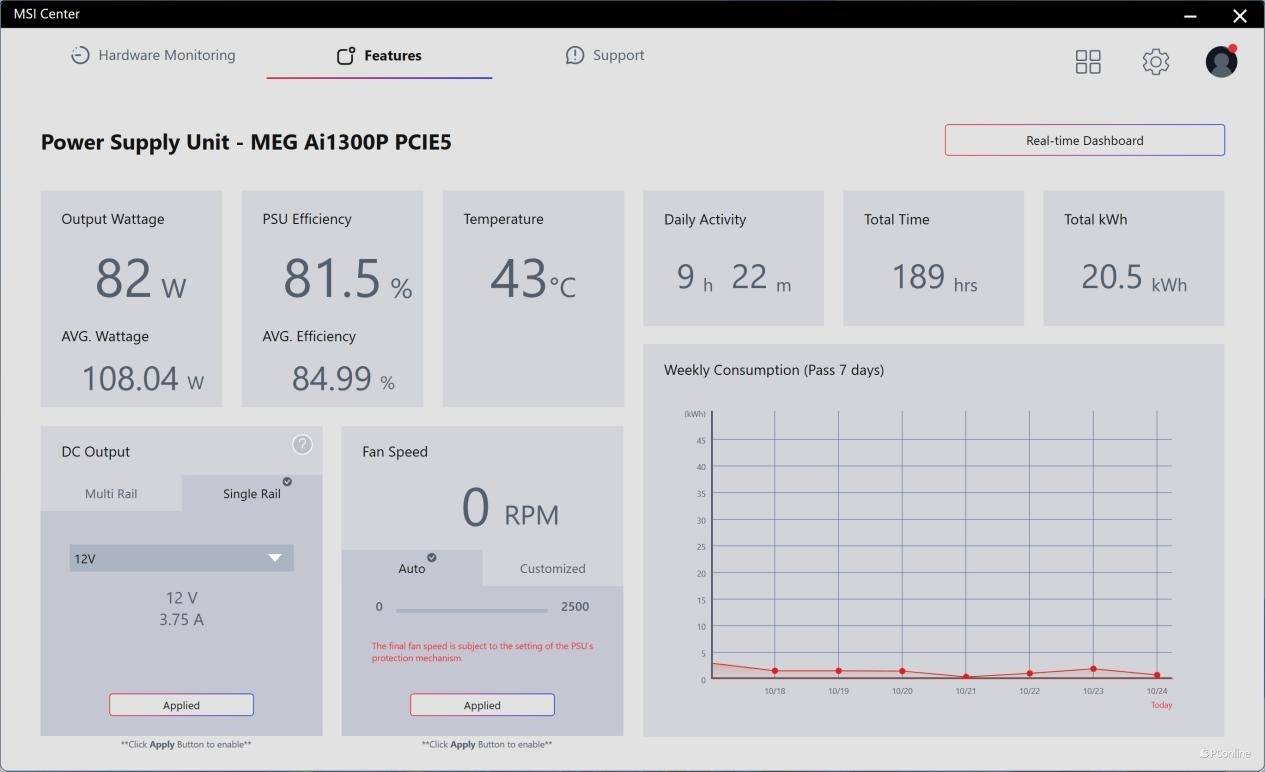Click the Support chat bubble icon
1265x772 pixels.
575,56
